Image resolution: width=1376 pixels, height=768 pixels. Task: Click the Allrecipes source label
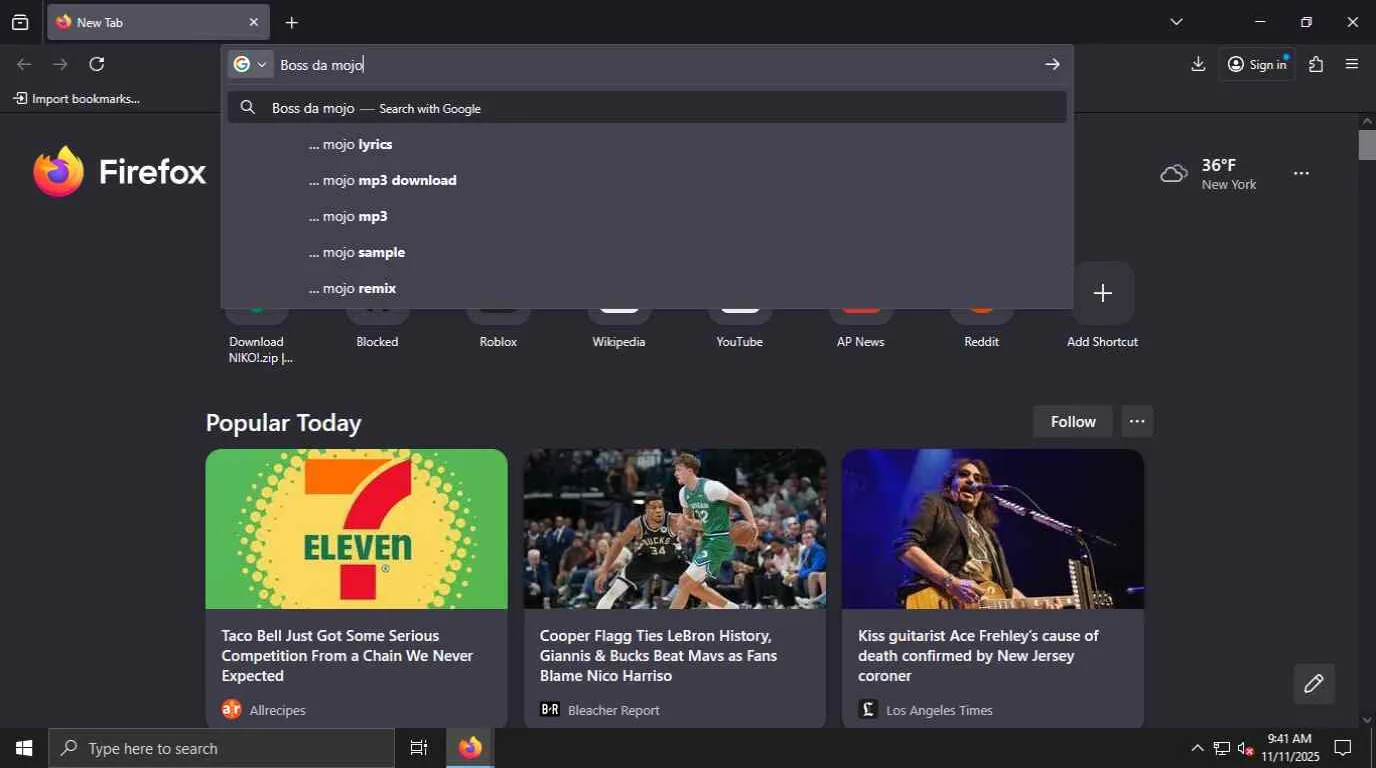277,710
